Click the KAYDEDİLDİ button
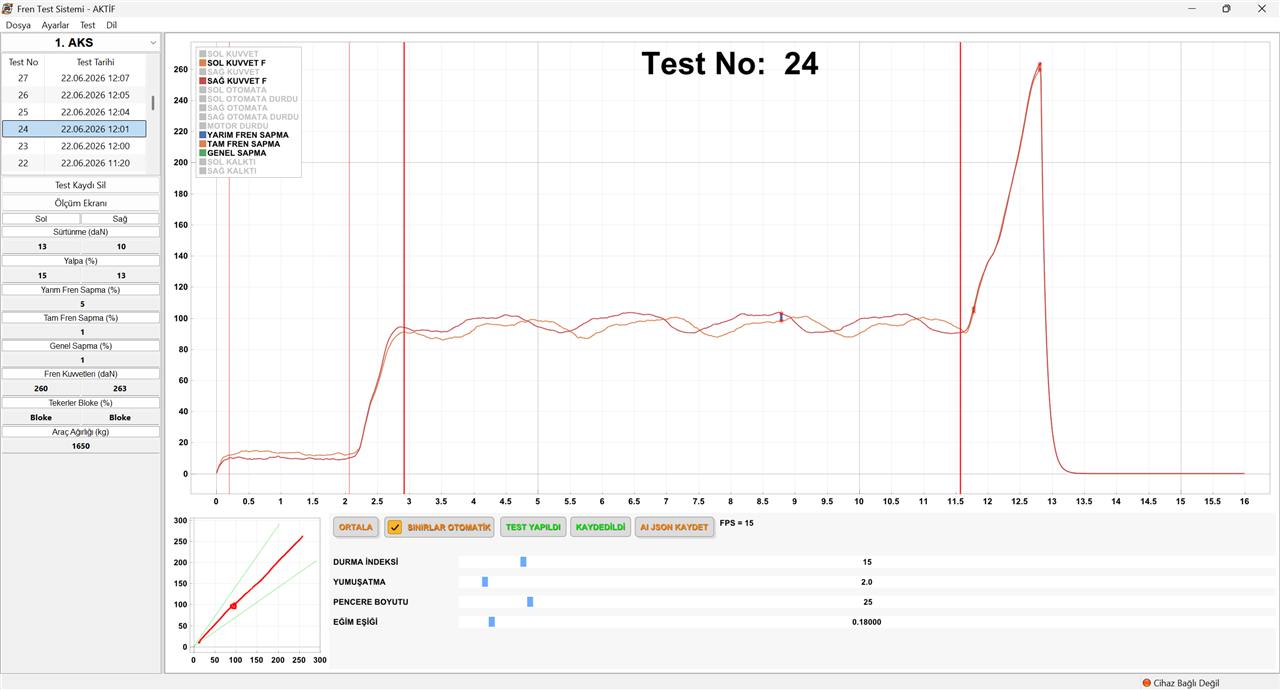The width and height of the screenshot is (1280, 690). click(x=600, y=527)
